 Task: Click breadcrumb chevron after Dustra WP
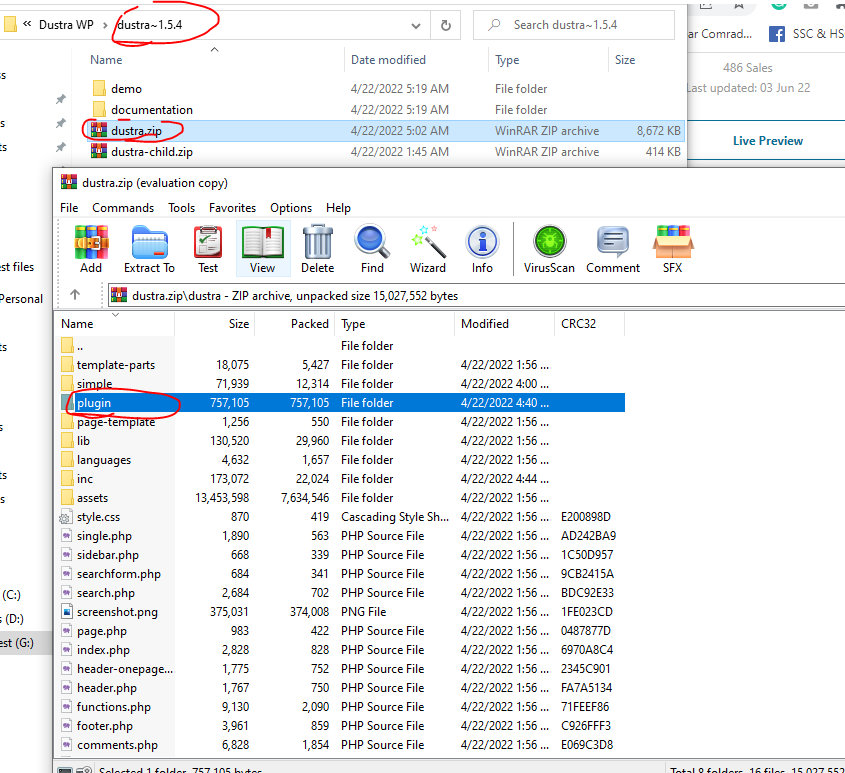click(105, 25)
